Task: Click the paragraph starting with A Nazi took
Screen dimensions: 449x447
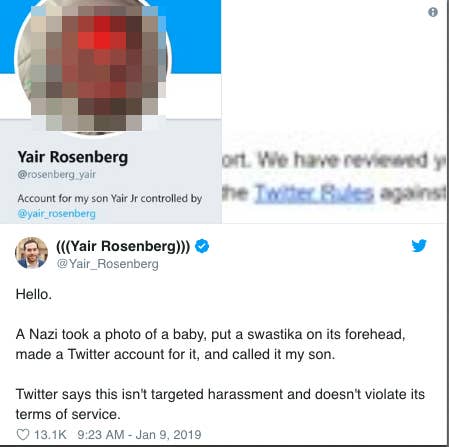Action: point(210,344)
